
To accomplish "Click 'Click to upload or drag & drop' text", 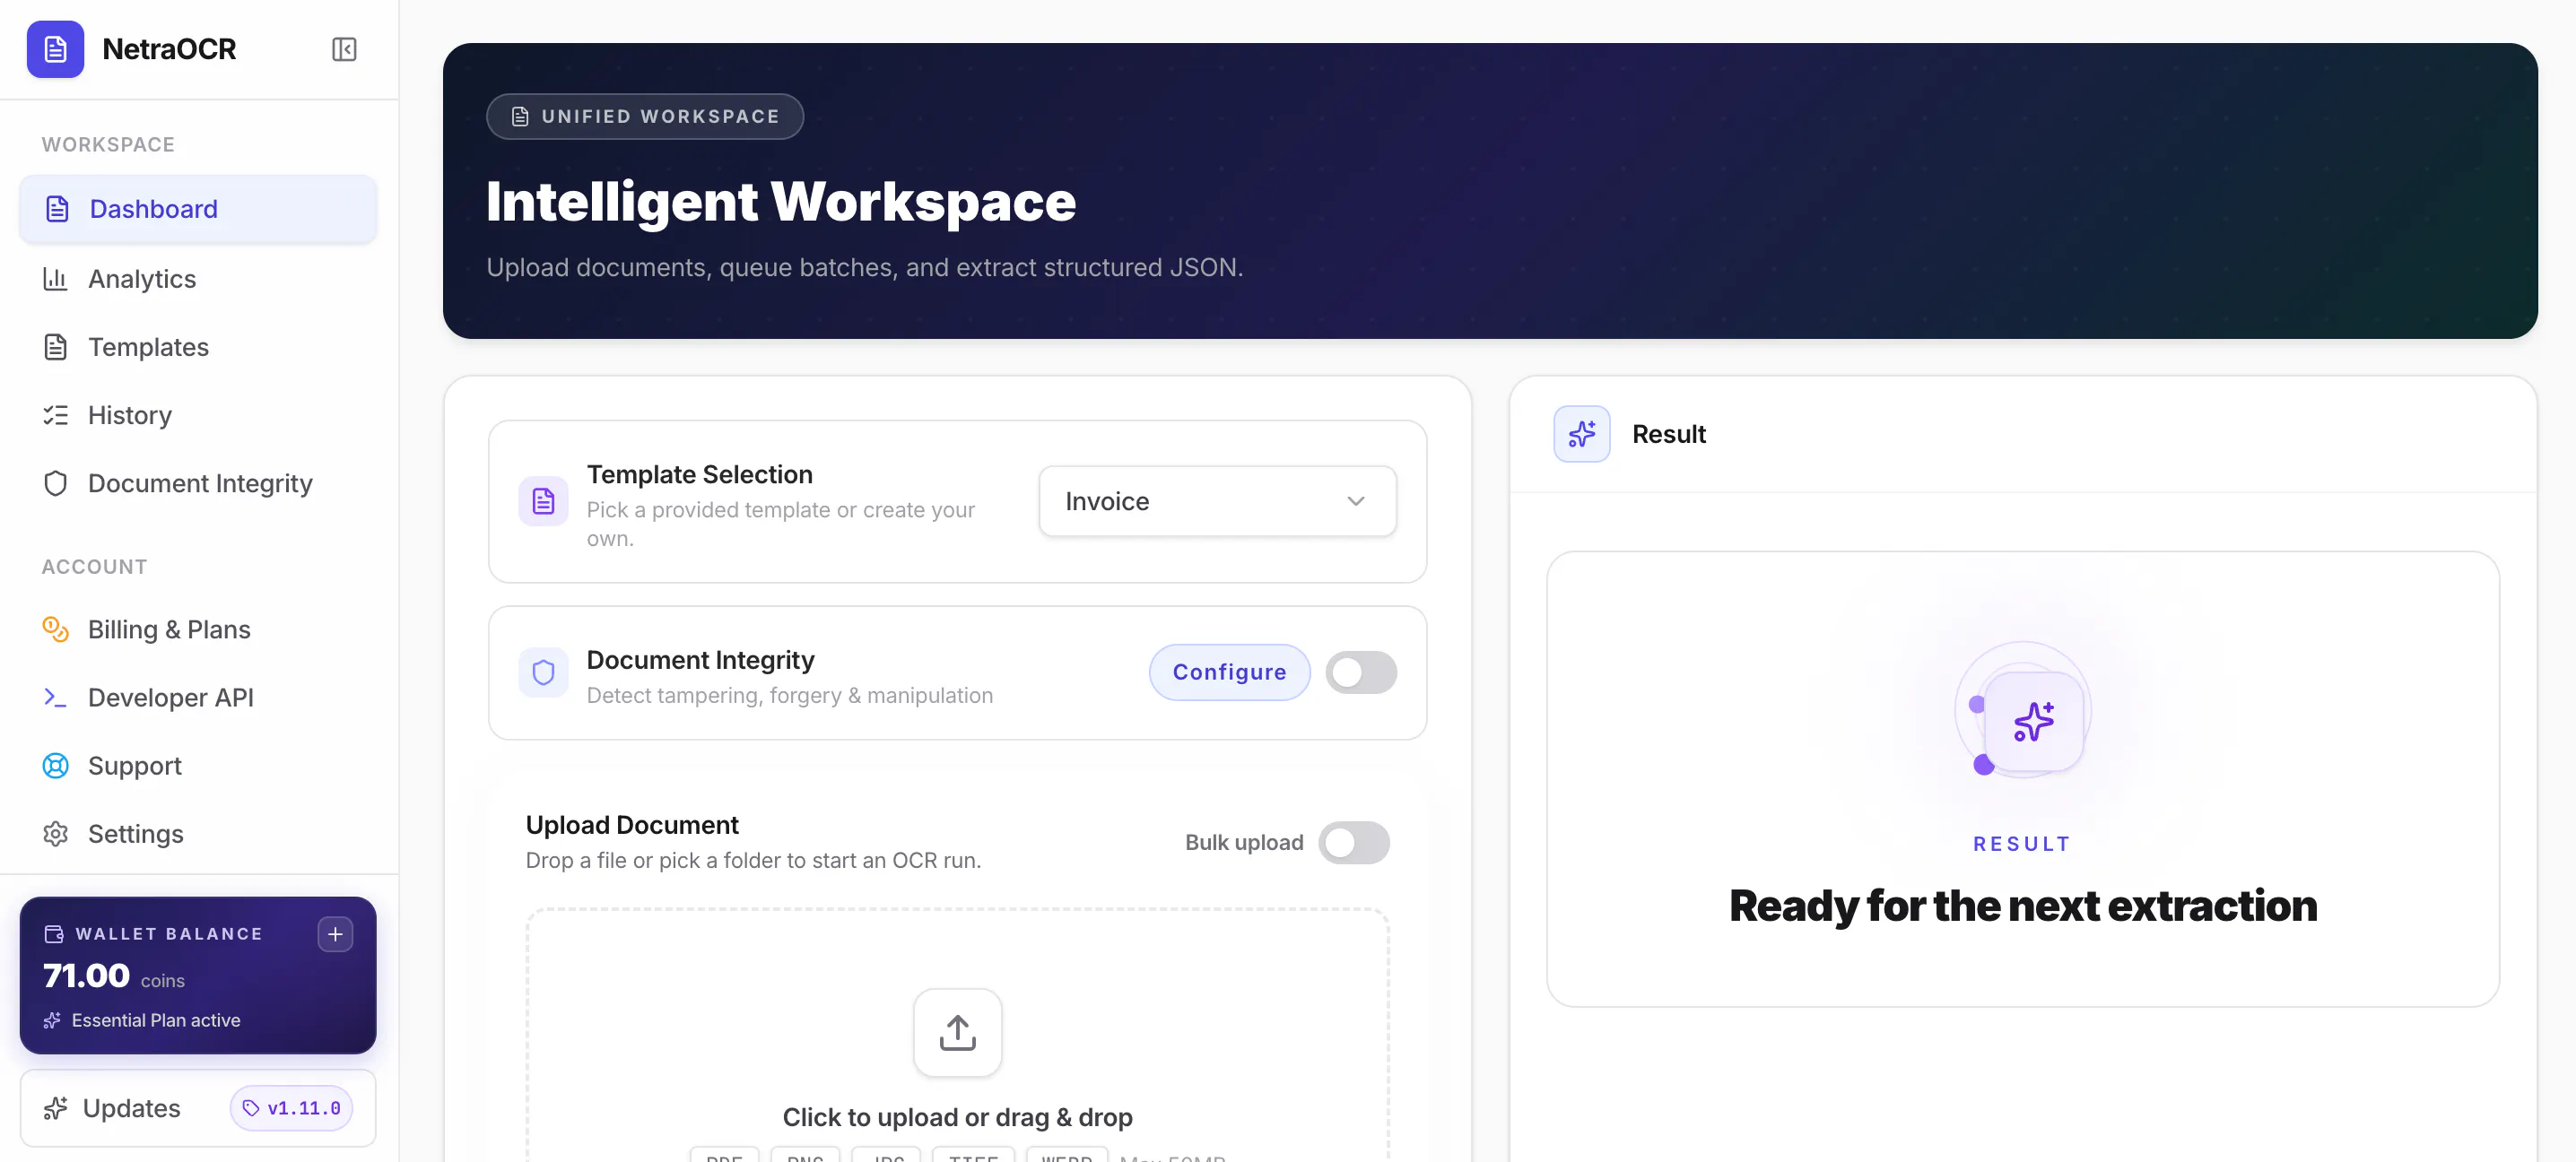I will click(957, 1117).
